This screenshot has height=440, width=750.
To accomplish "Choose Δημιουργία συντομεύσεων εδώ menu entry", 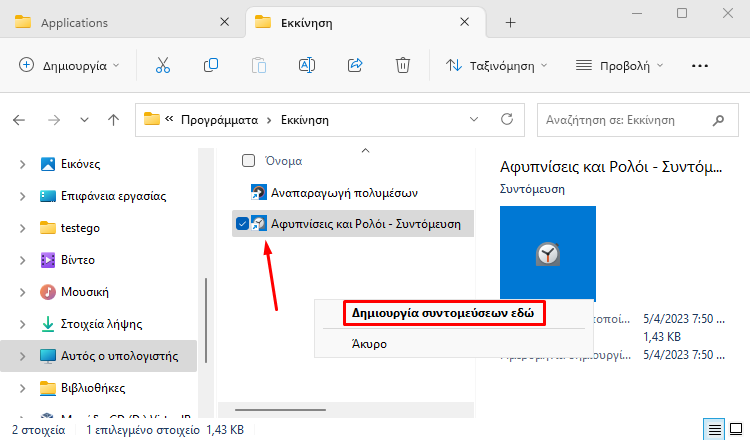I will 443,313.
